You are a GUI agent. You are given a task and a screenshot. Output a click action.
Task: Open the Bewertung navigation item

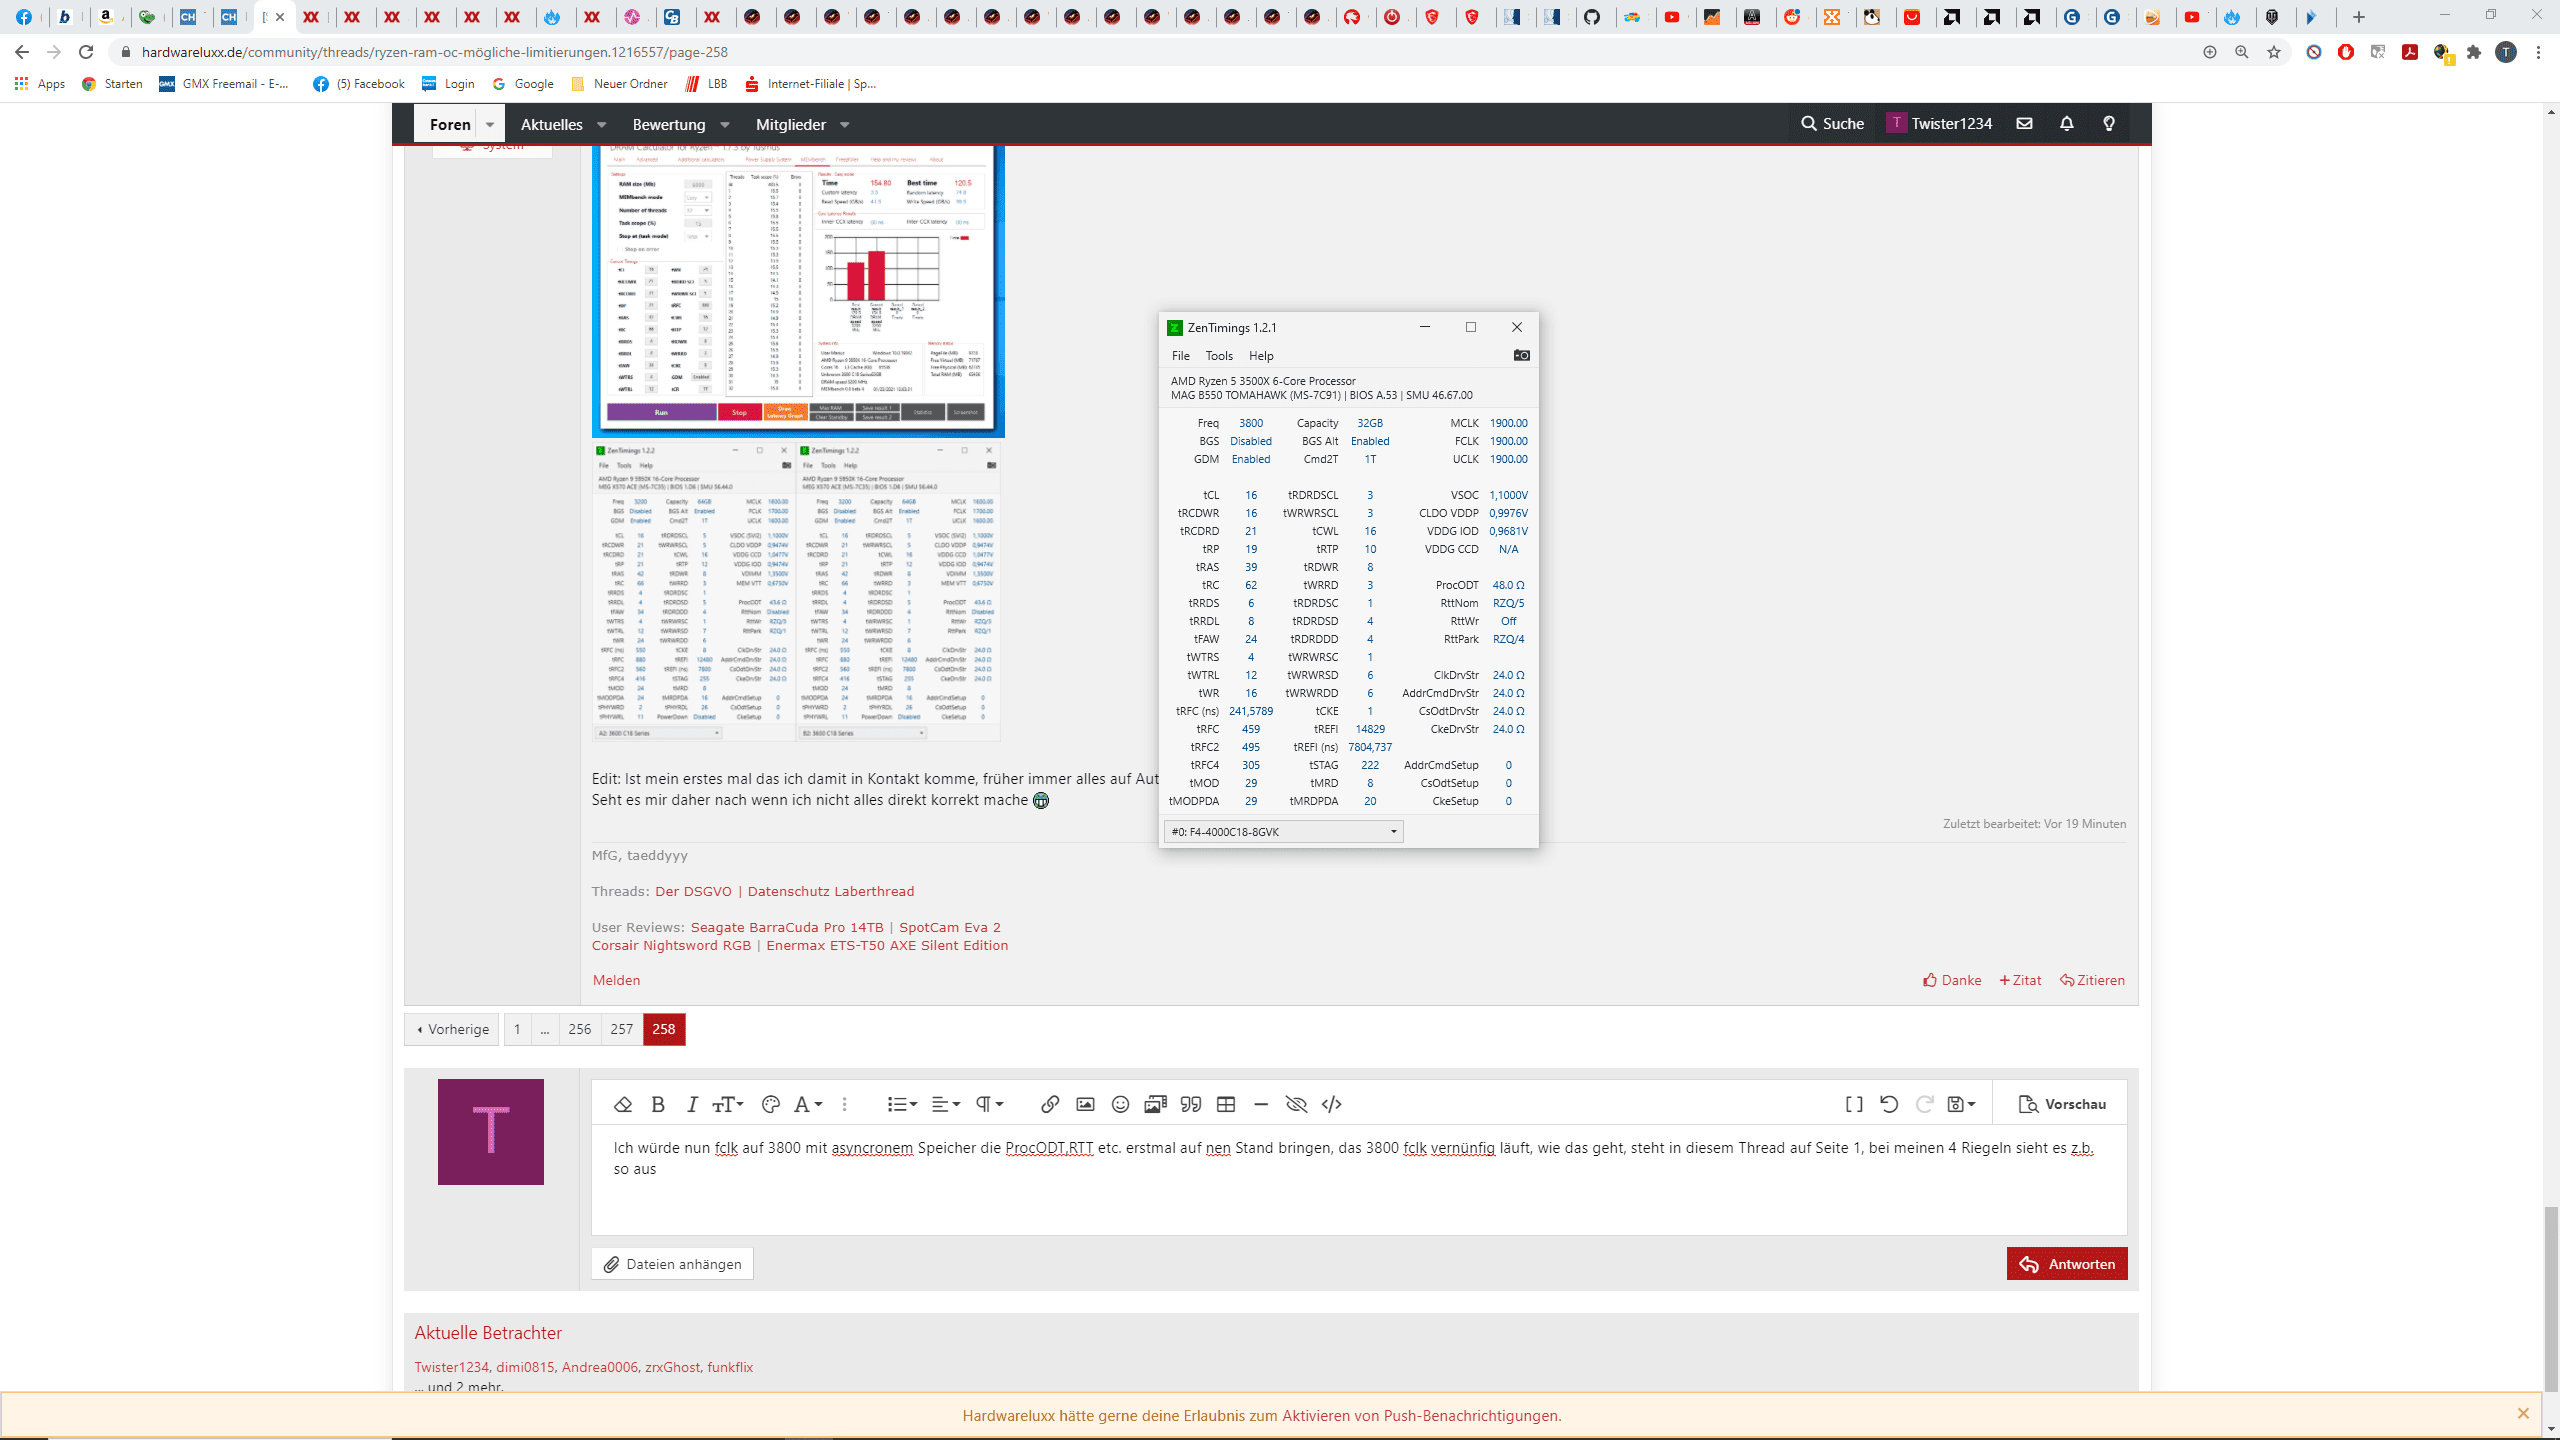click(x=669, y=125)
